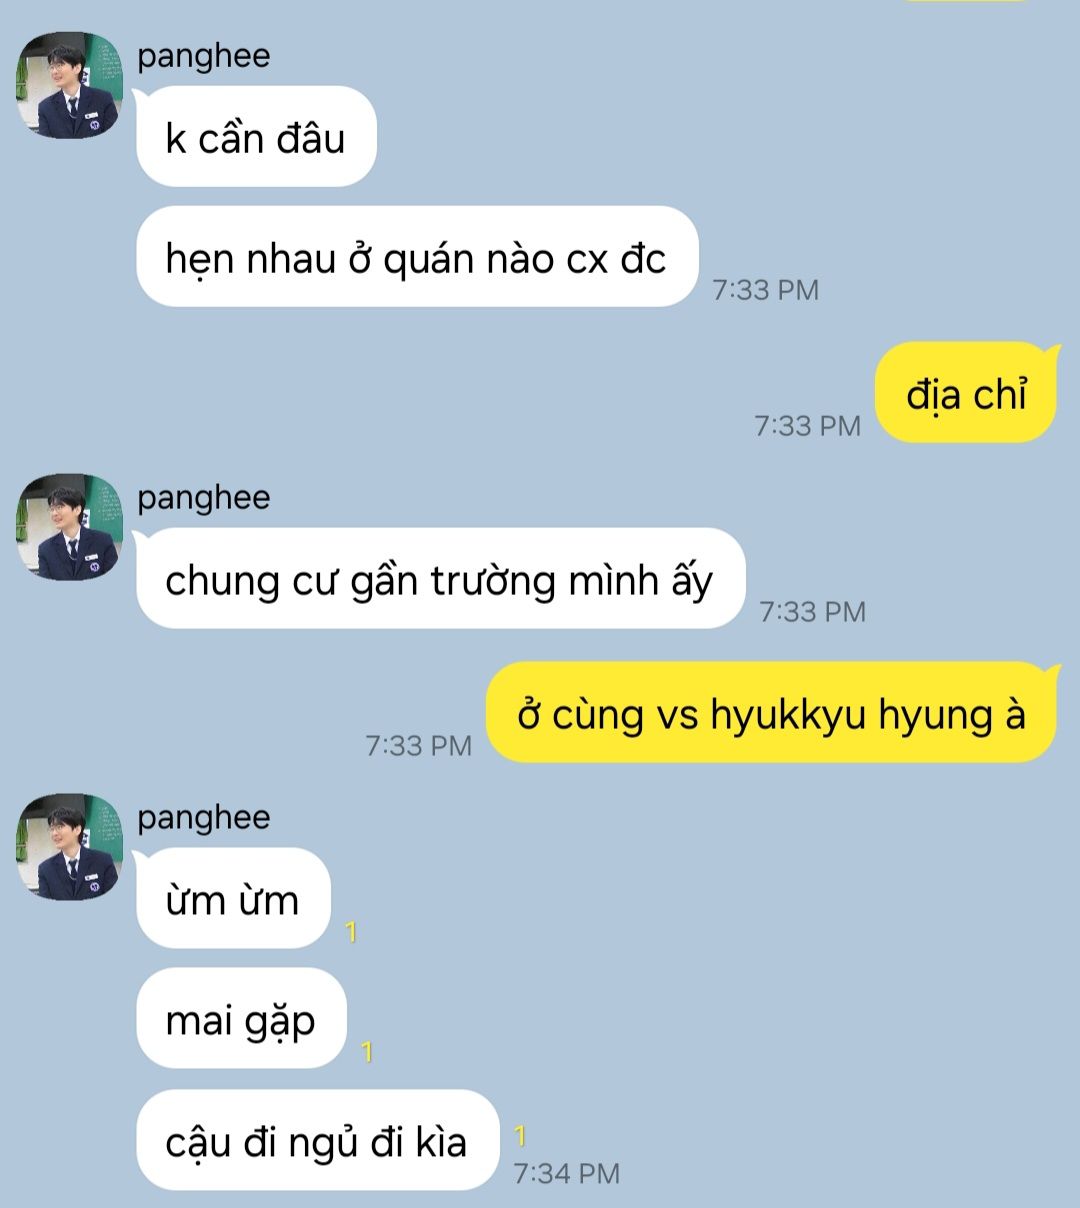
Task: Open panghee's avatar beside "k cần đâu" message
Action: click(x=69, y=86)
